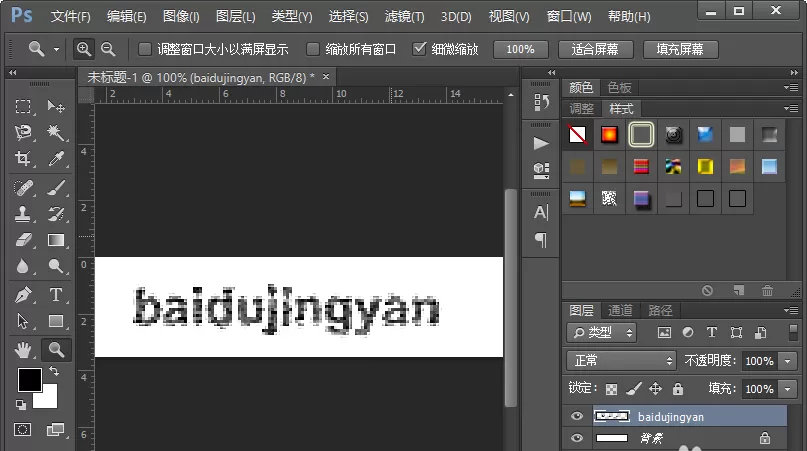Select the Gradient tool

coord(56,240)
